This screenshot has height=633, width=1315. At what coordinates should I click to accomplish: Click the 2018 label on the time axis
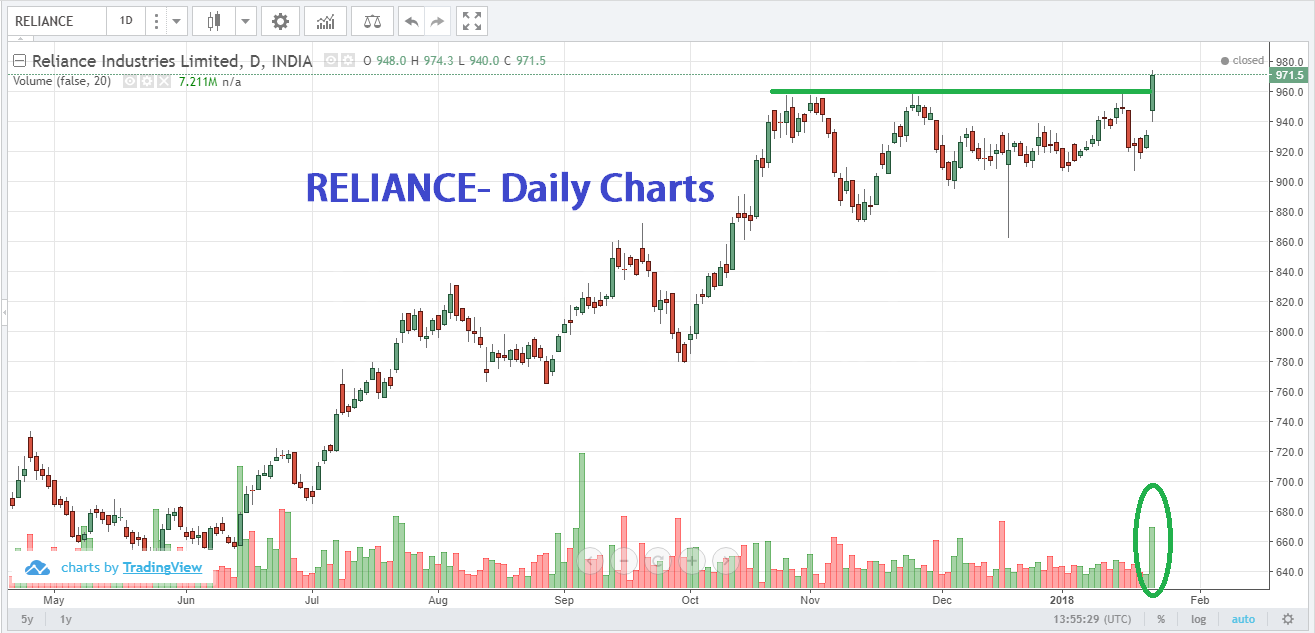tap(1061, 600)
